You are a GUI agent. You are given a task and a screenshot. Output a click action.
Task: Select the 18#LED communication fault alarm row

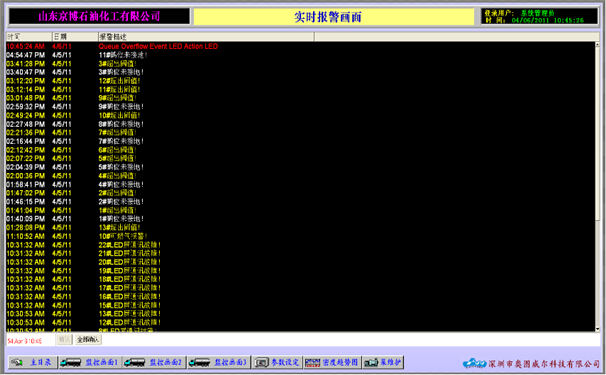tap(300, 279)
